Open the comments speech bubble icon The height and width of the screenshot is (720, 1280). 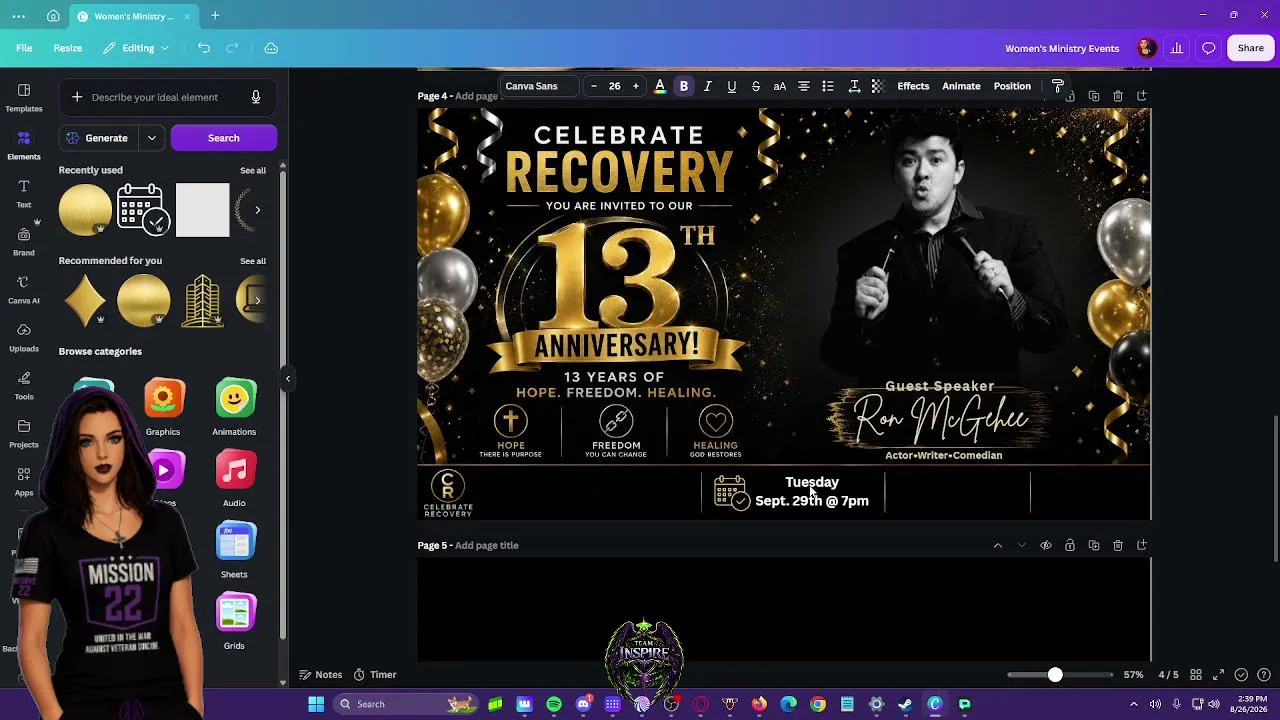1208,48
